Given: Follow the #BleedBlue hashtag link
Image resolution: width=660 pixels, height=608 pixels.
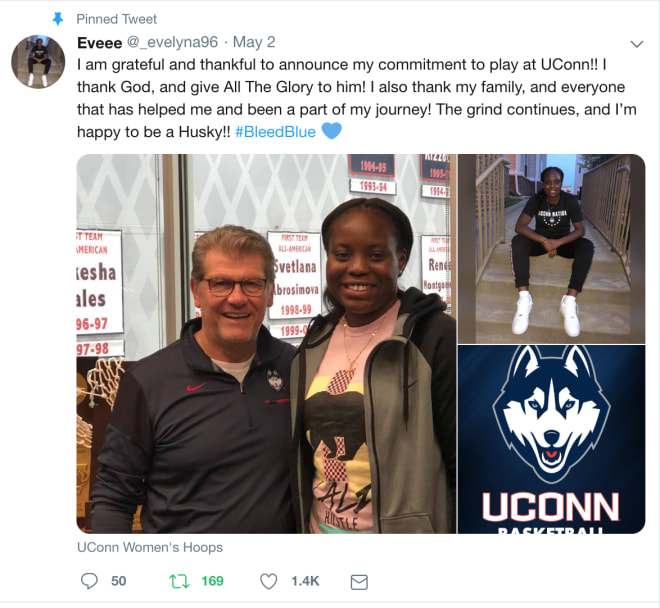Looking at the screenshot, I should coord(275,132).
